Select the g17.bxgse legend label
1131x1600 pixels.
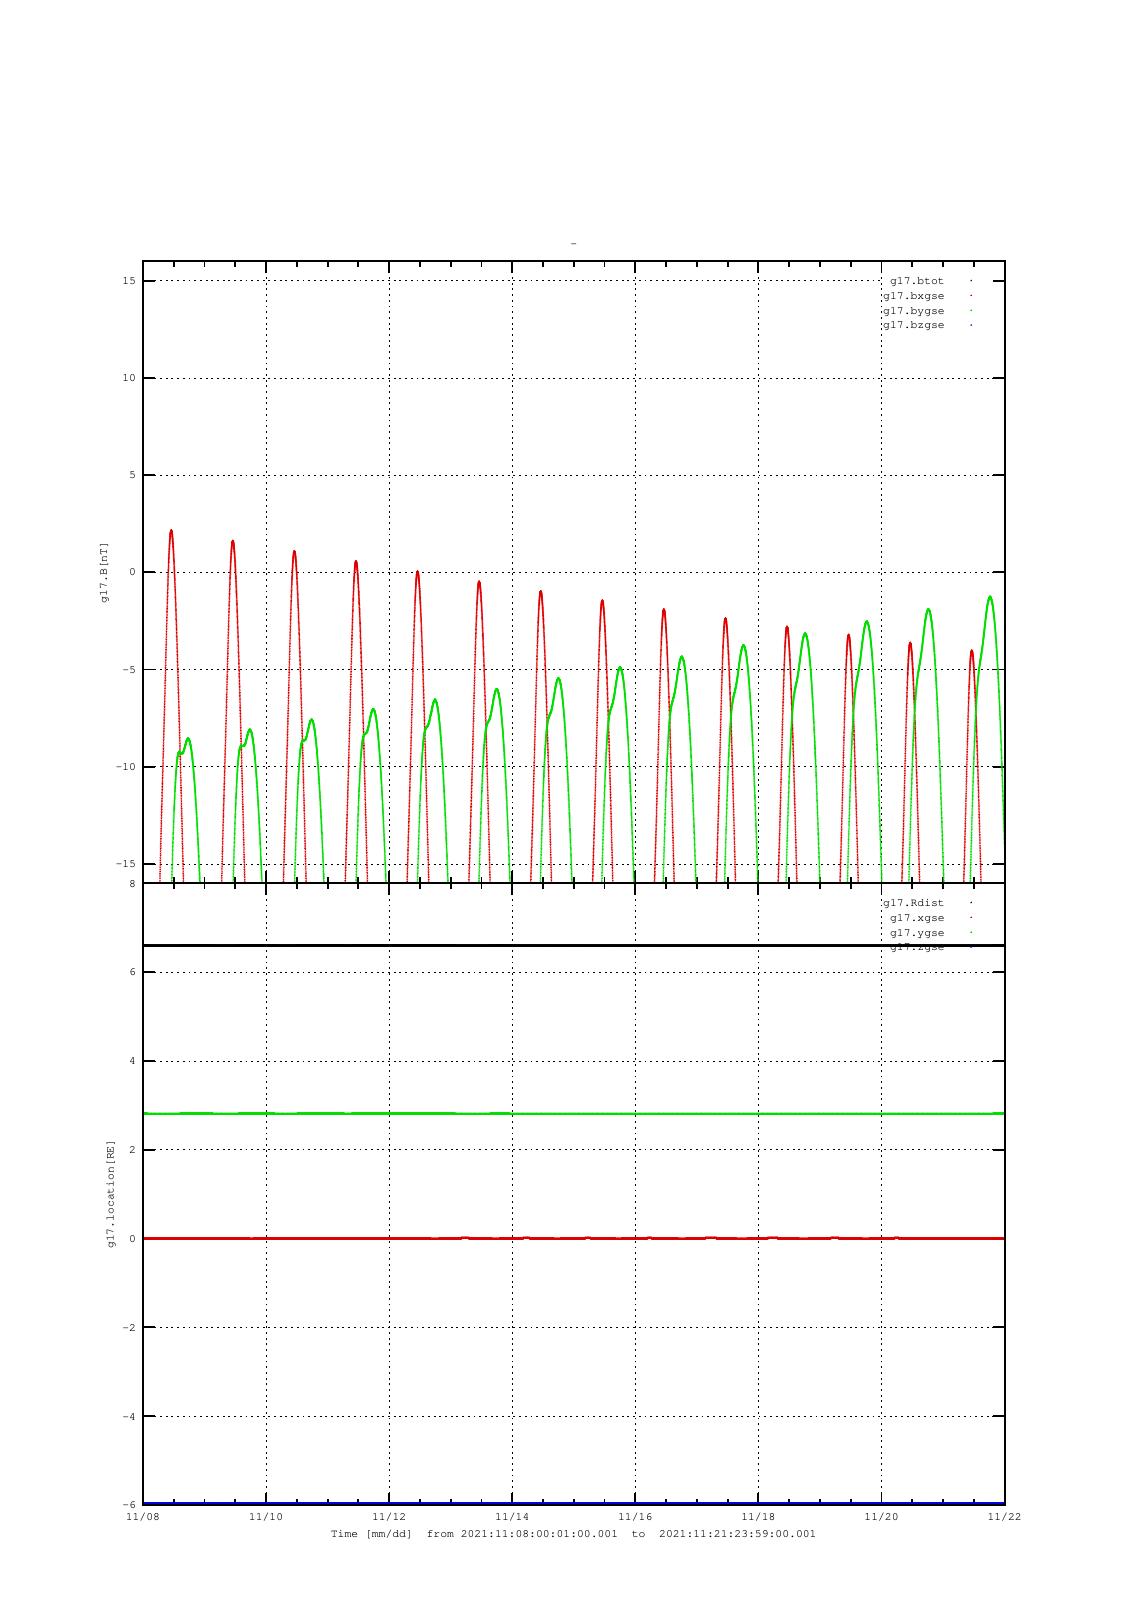(913, 296)
